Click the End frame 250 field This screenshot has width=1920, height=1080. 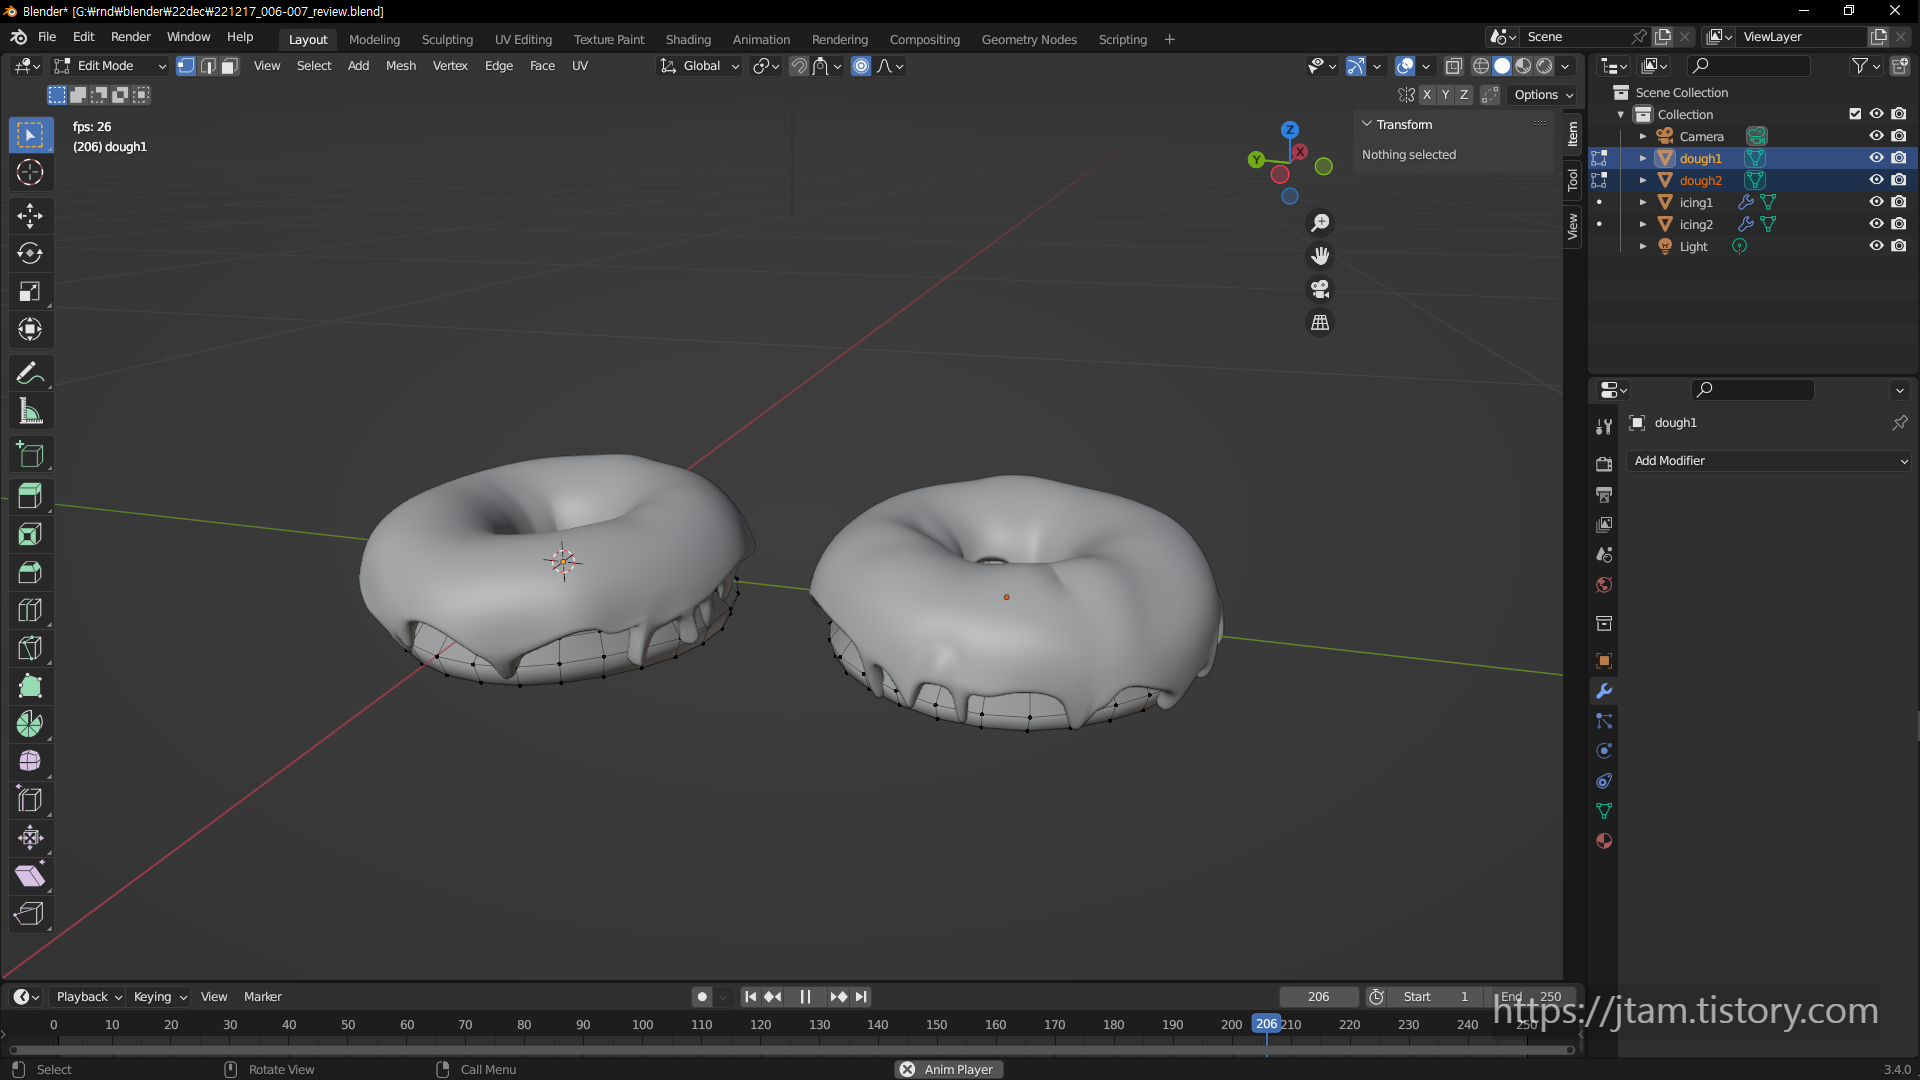(1530, 997)
